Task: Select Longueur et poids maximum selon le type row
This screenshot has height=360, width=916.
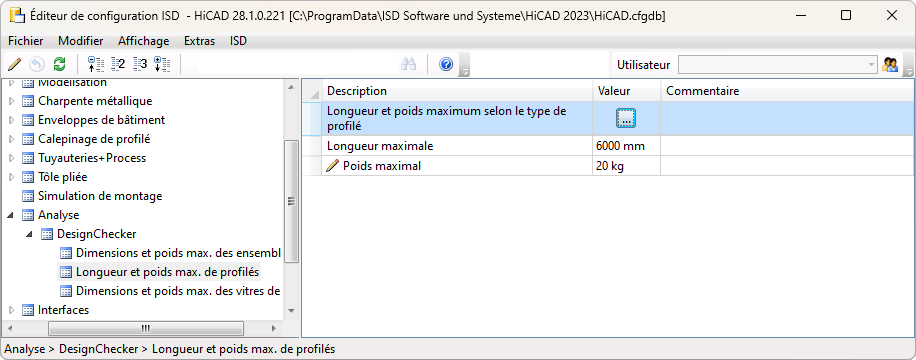Action: [457, 118]
